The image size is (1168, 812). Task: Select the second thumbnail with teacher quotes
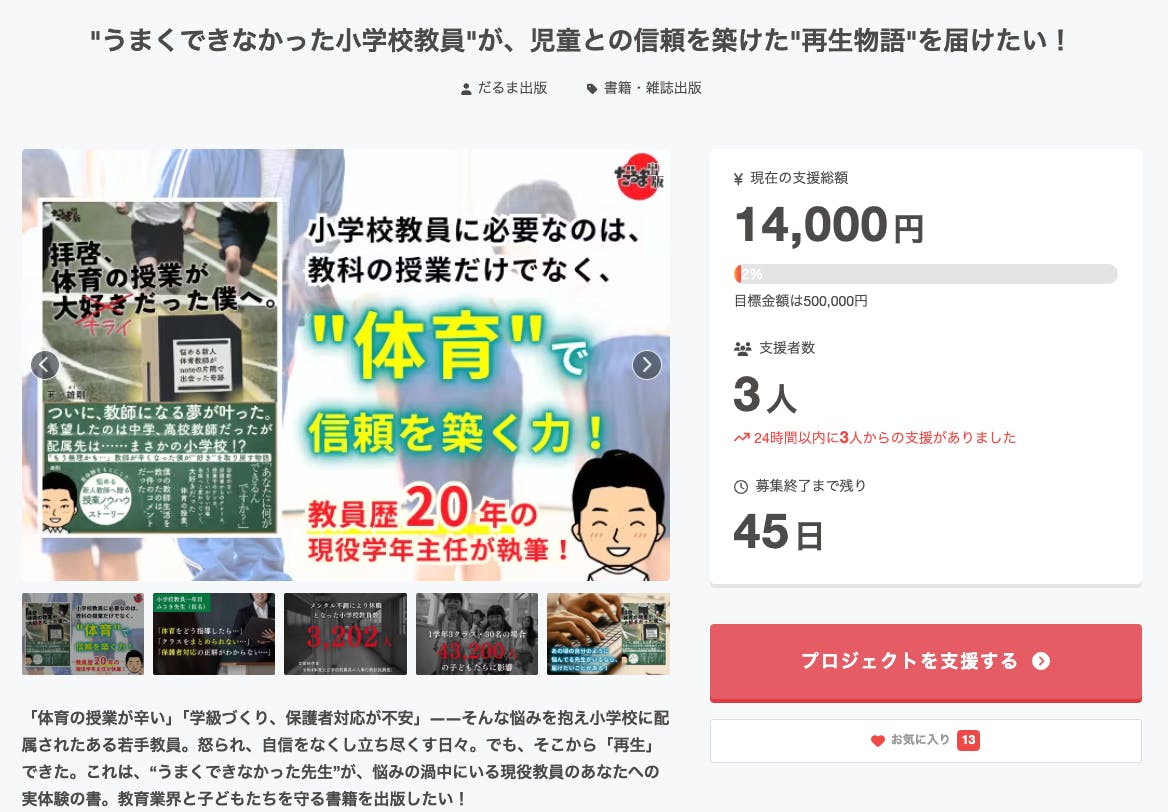point(214,634)
